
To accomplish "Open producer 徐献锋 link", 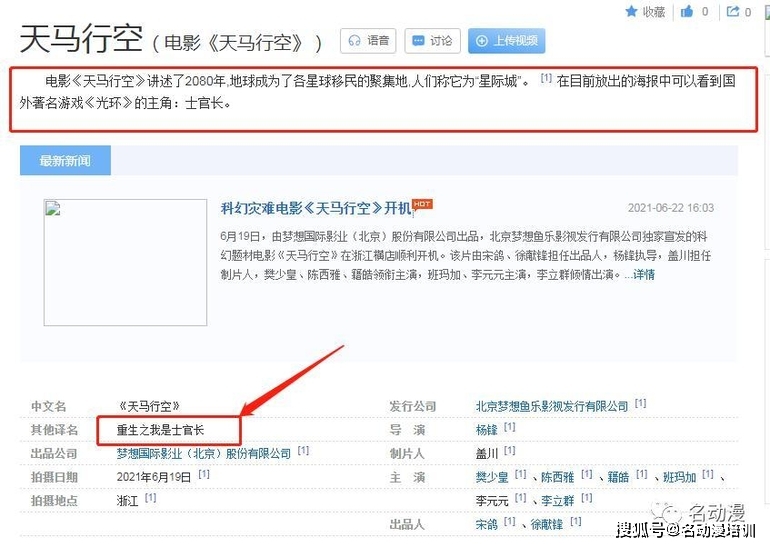I will pyautogui.click(x=547, y=524).
